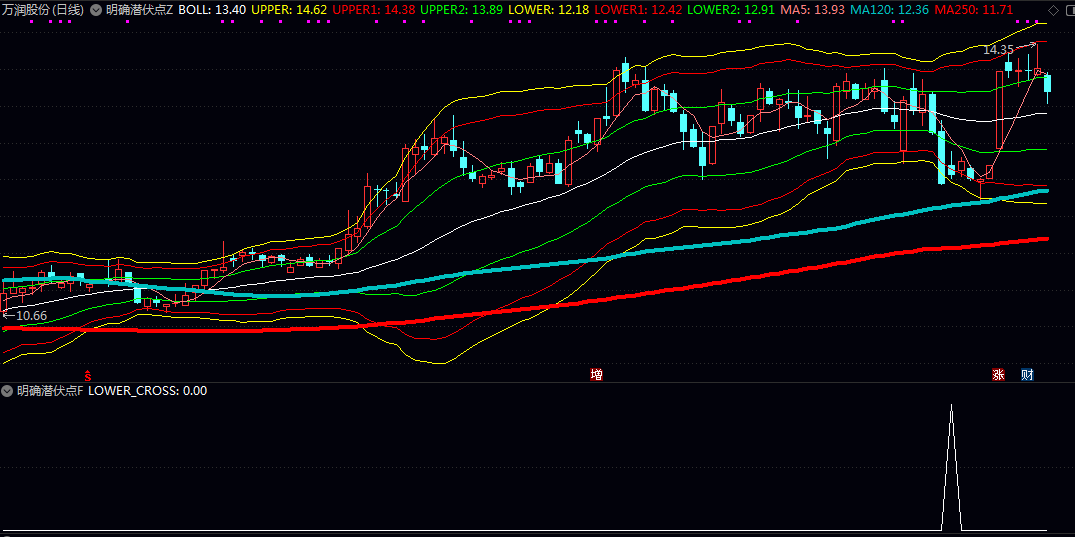Select the MA5: 13.93 label
Screen dimensions: 1075x537
(x=810, y=10)
